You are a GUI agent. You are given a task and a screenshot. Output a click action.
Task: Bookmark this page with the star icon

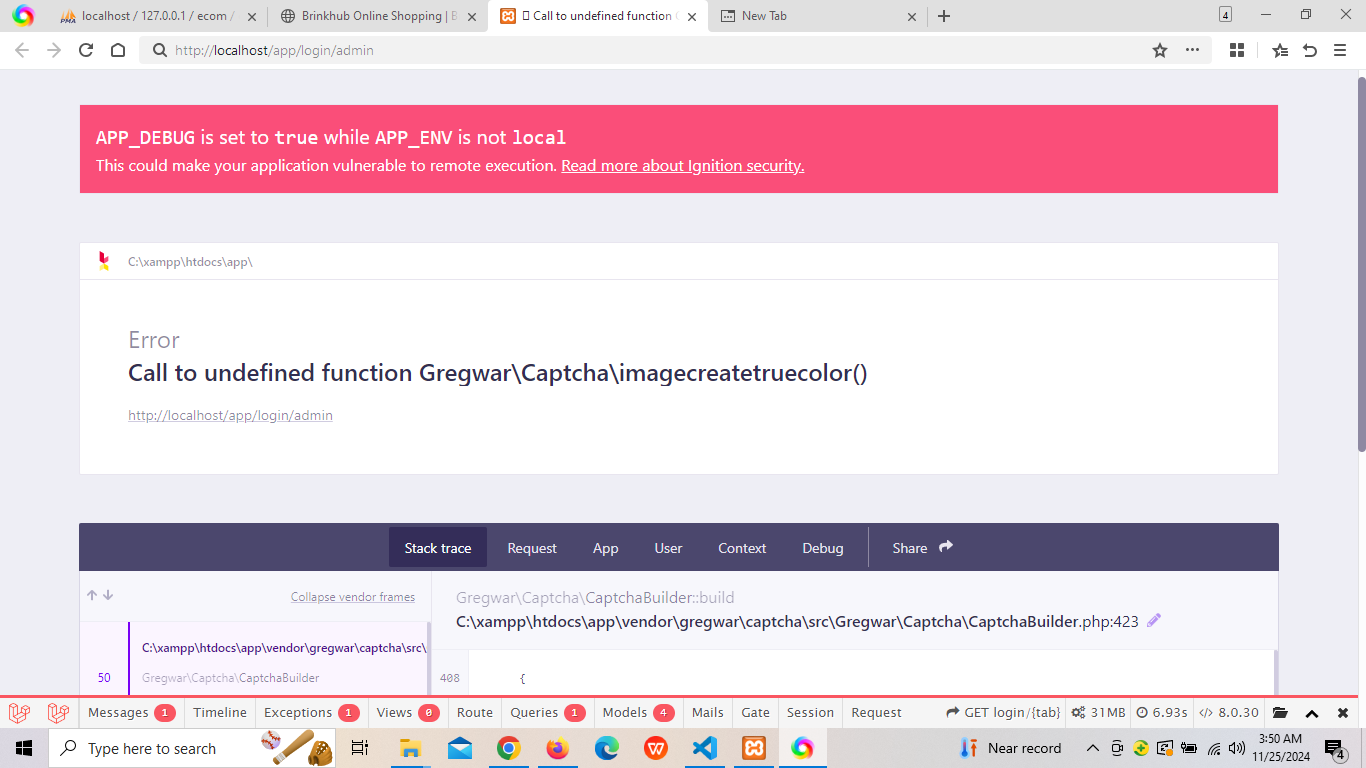click(1160, 50)
